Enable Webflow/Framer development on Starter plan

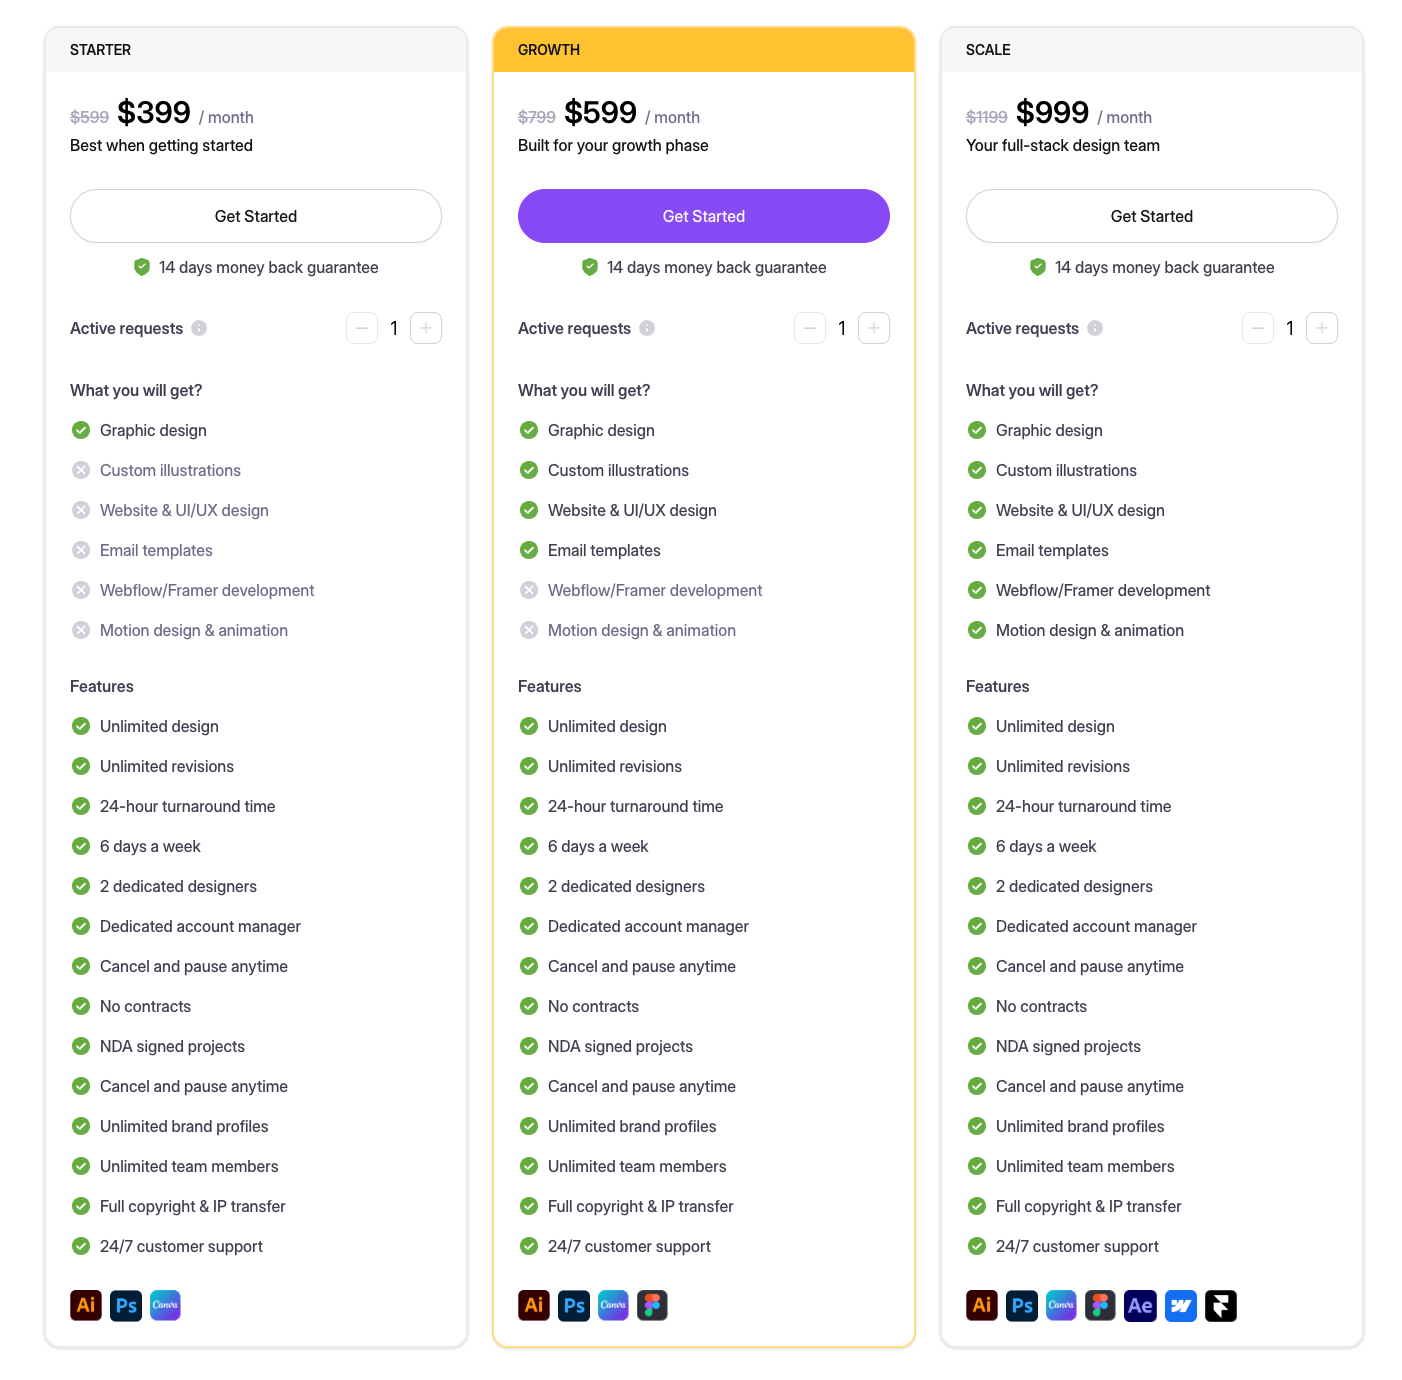82,590
